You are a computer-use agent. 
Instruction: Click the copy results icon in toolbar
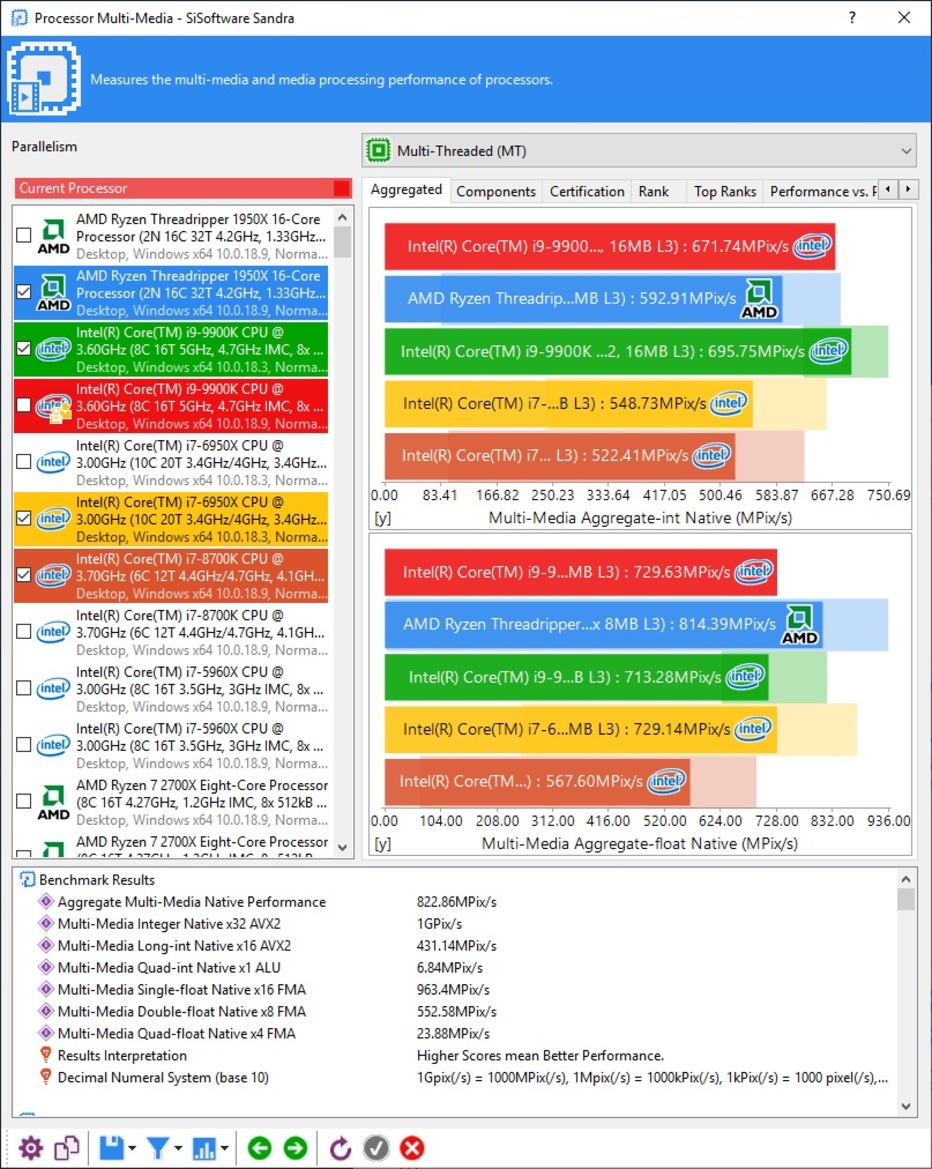66,1147
